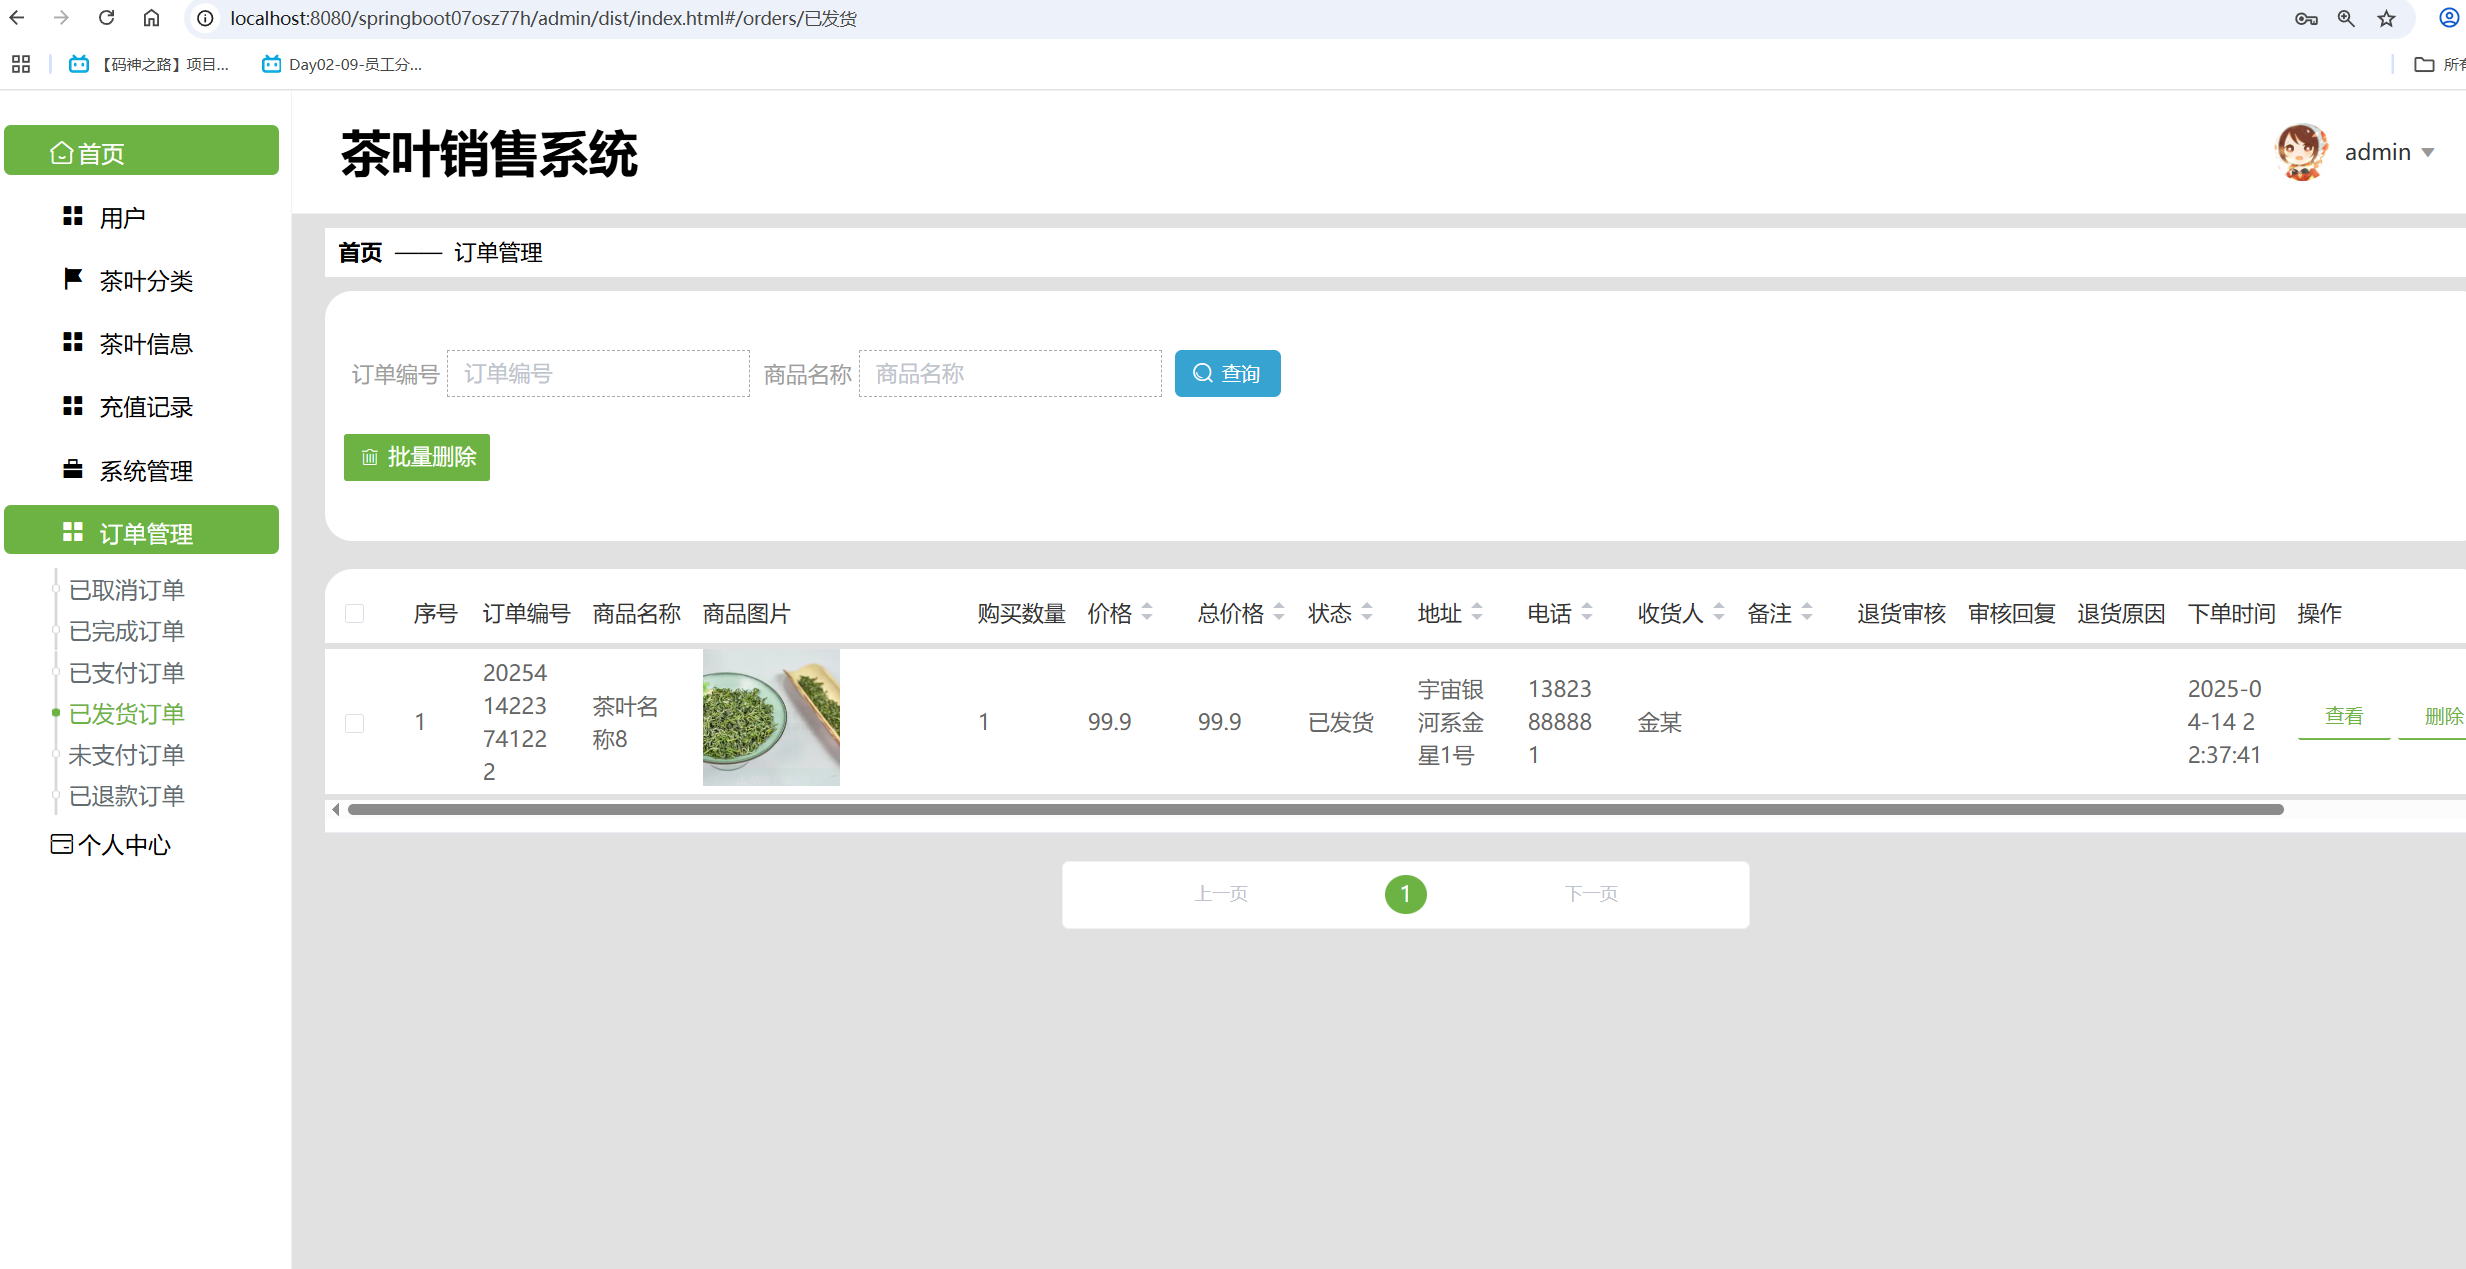Click the reload page icon

[106, 18]
